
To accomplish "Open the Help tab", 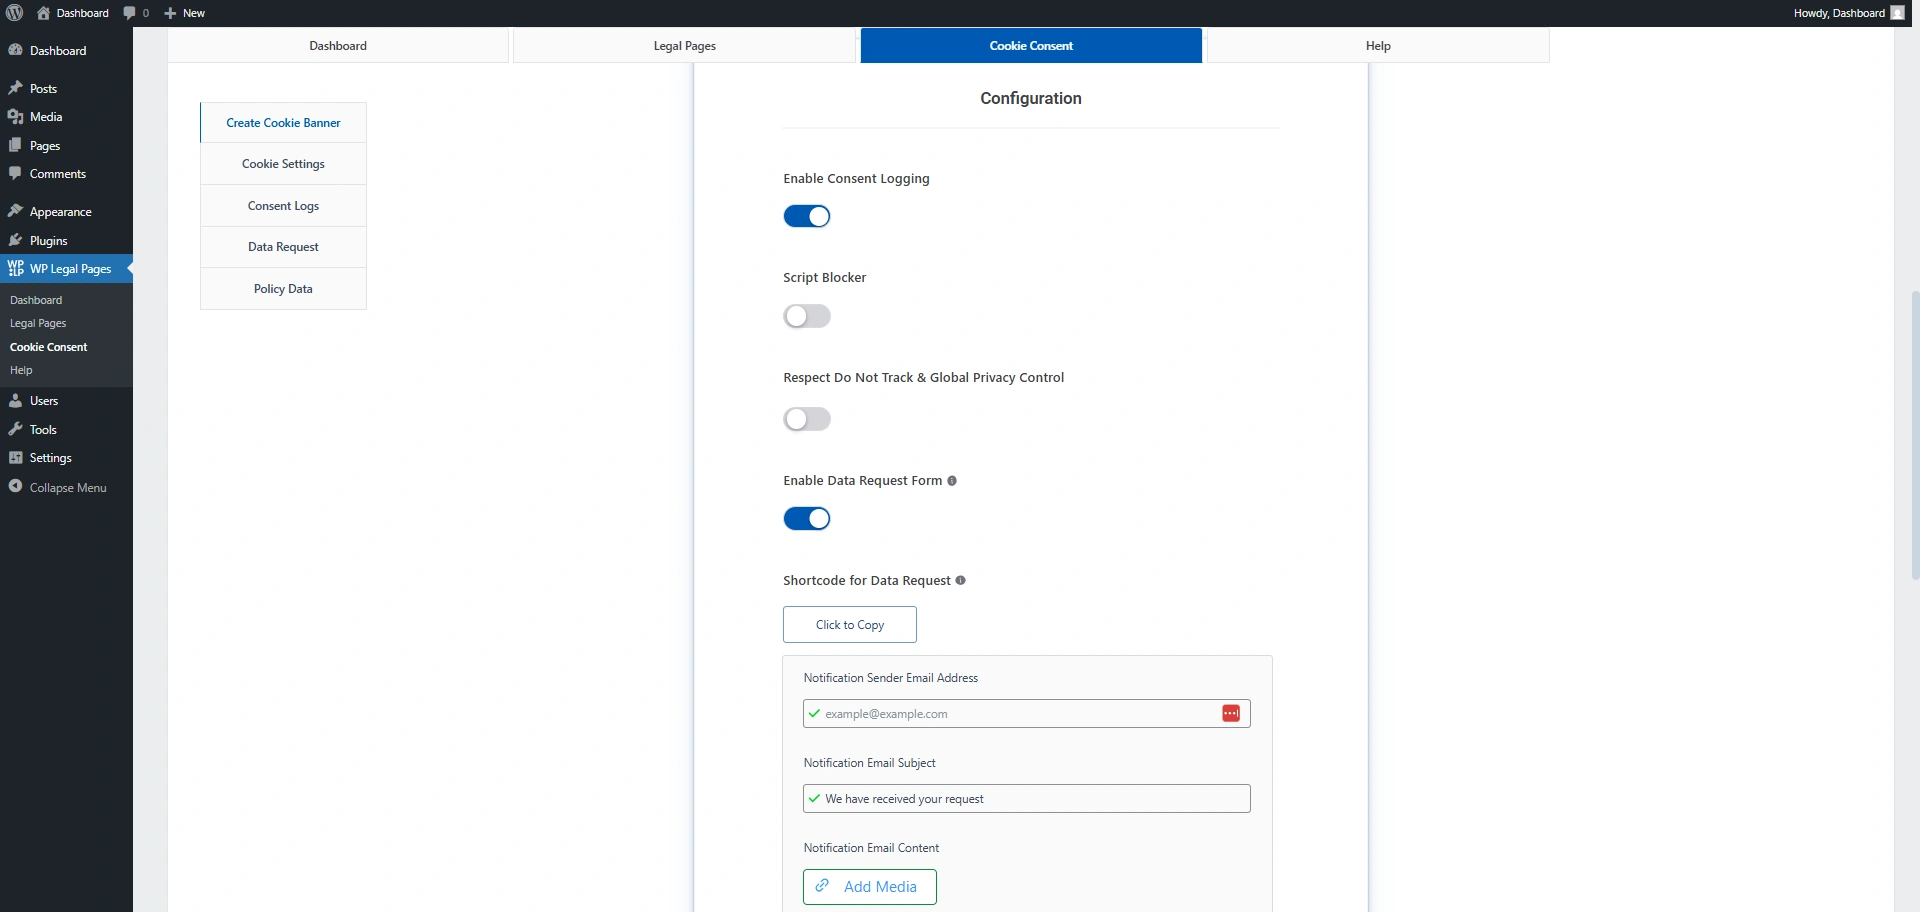I will pyautogui.click(x=1378, y=46).
